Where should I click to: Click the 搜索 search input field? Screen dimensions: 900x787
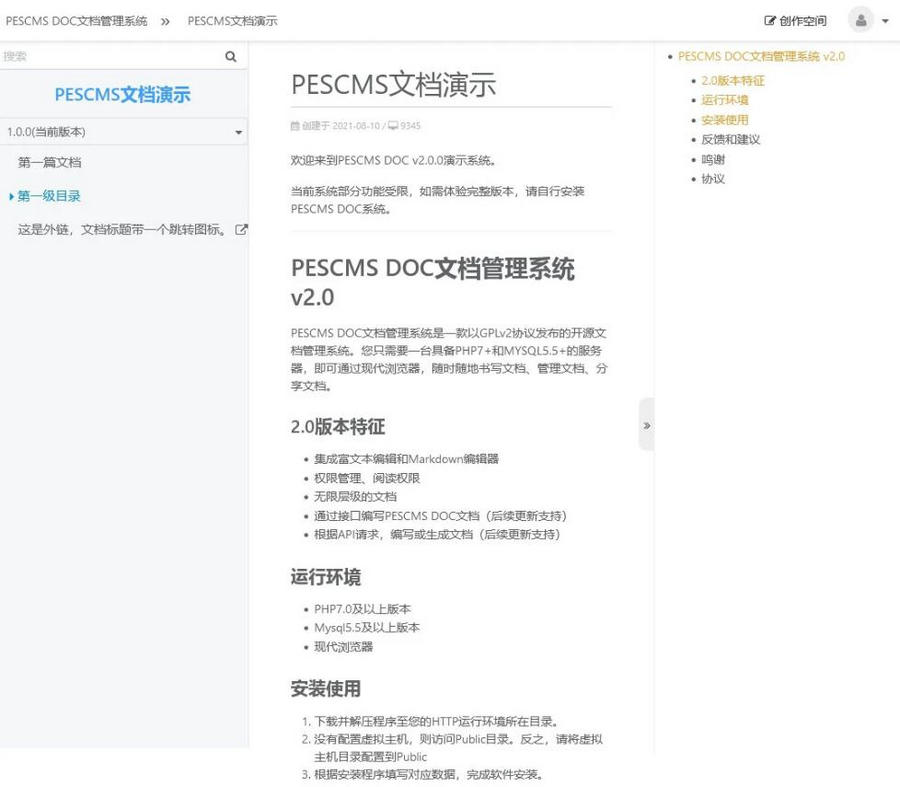110,56
